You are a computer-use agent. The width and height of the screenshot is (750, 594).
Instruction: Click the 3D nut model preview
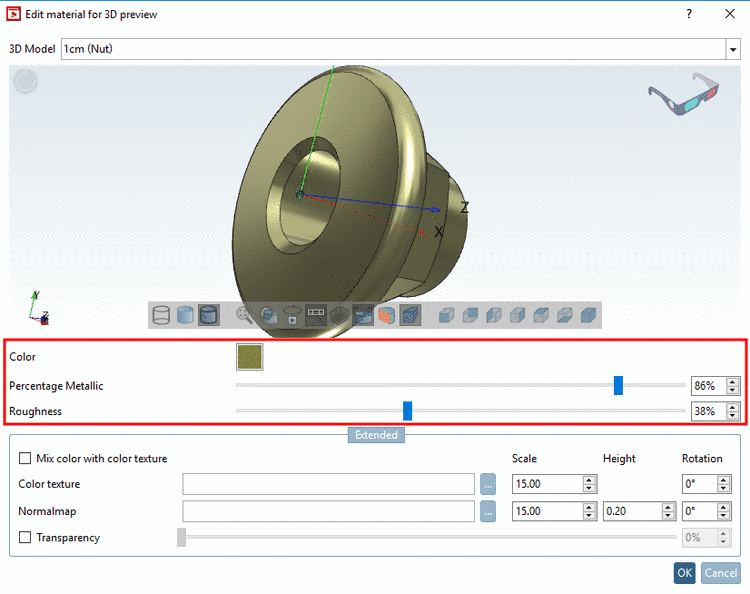tap(350, 201)
